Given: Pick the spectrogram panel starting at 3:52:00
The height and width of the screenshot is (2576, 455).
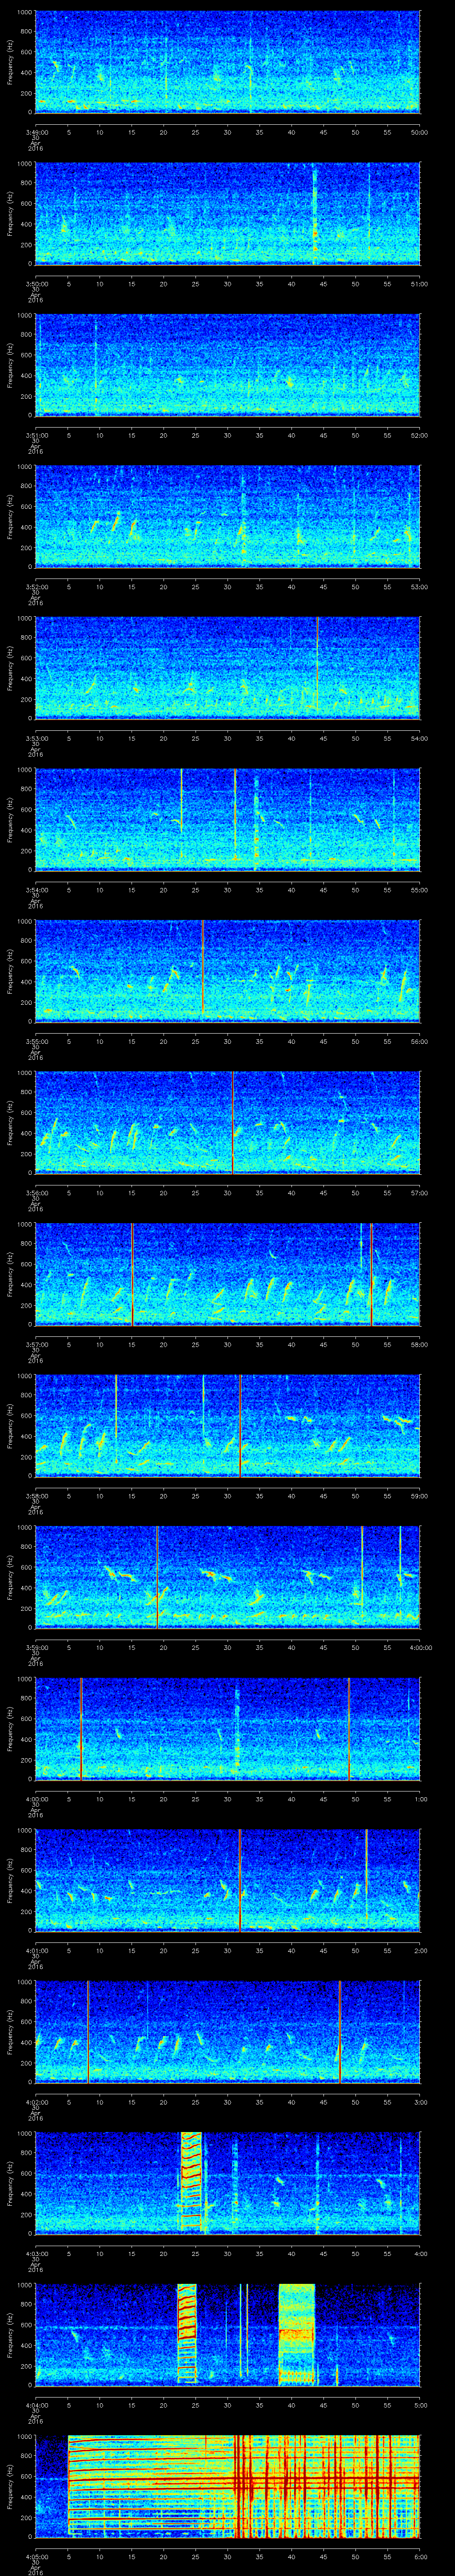Looking at the screenshot, I should coord(227,516).
